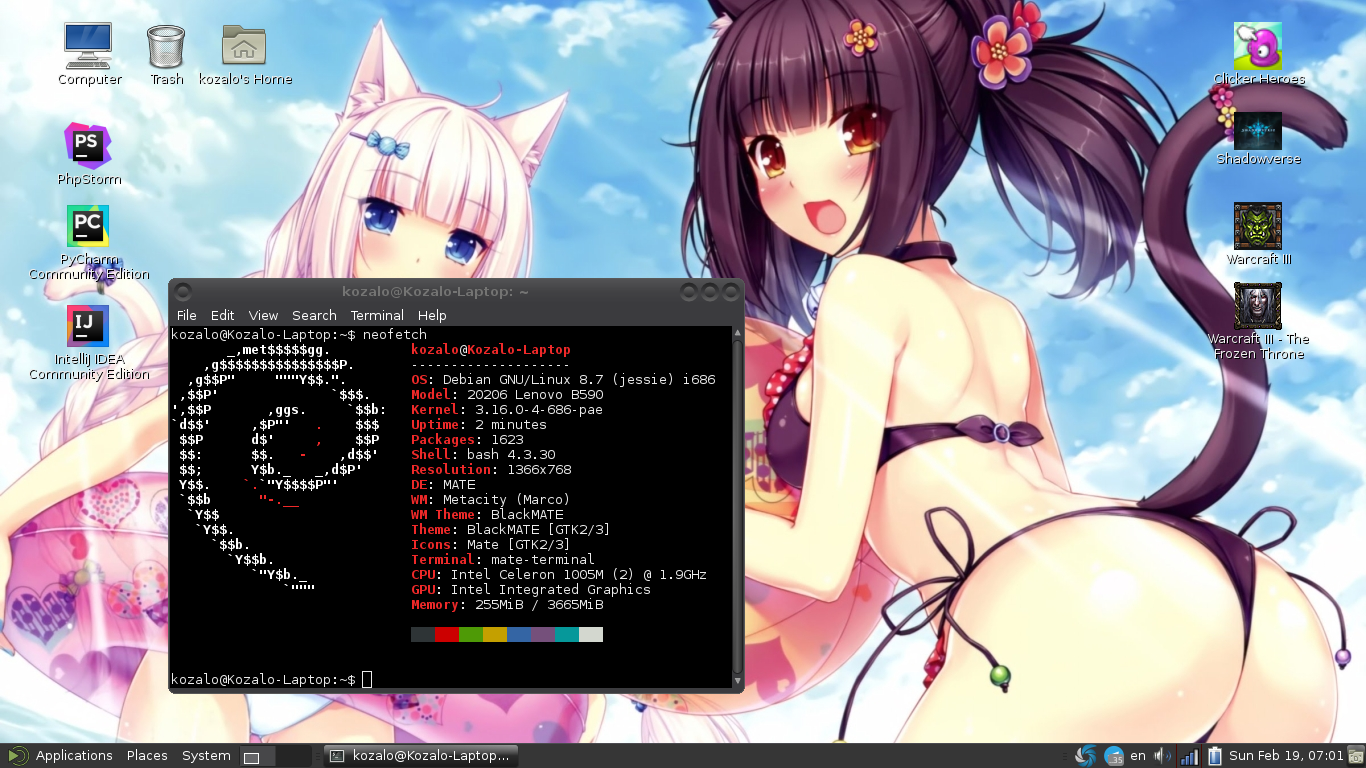Open the Sun Feb 19 clock calendar

(1284, 756)
